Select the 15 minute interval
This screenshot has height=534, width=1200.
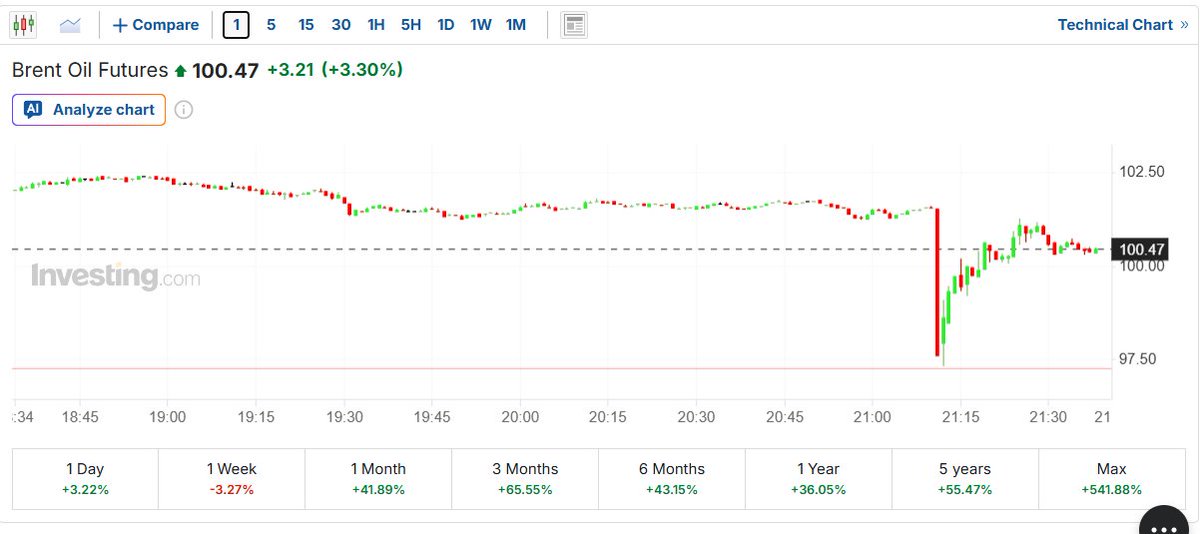point(306,25)
